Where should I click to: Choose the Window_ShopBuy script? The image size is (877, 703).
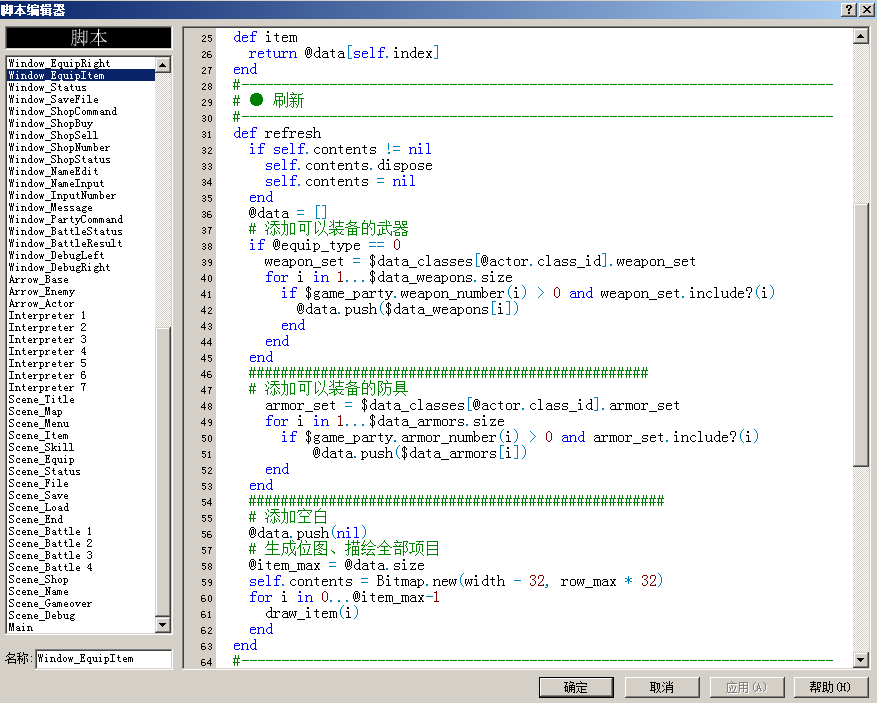[81, 124]
